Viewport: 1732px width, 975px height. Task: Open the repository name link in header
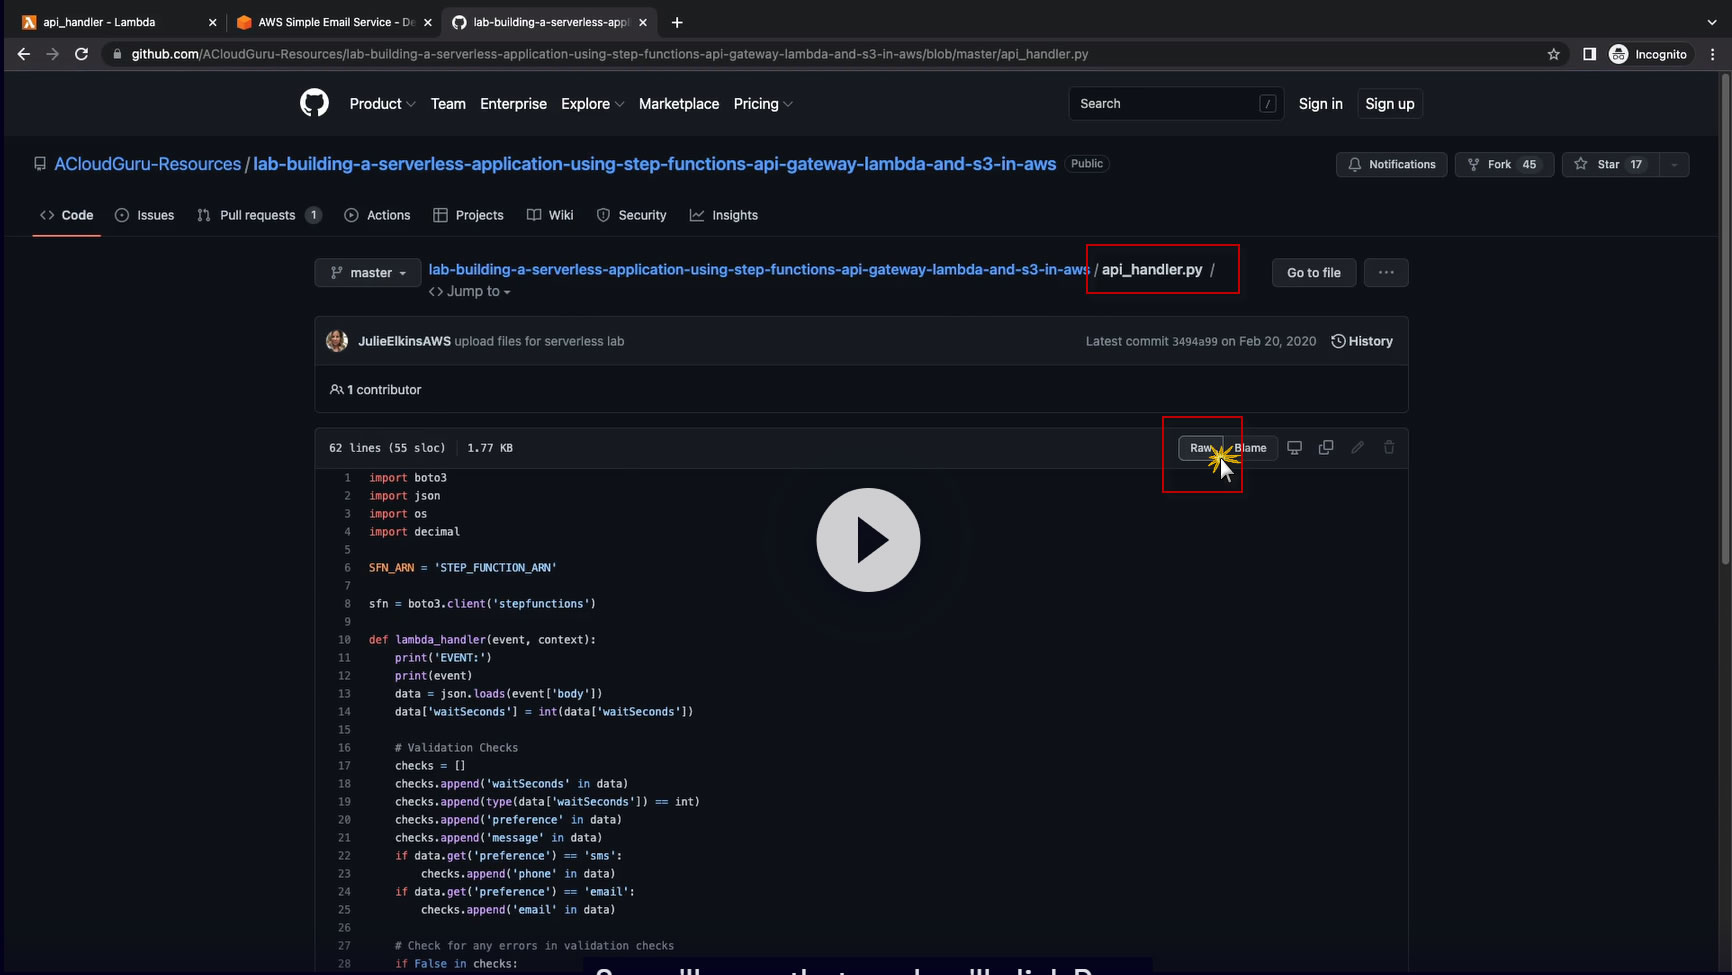click(x=655, y=164)
